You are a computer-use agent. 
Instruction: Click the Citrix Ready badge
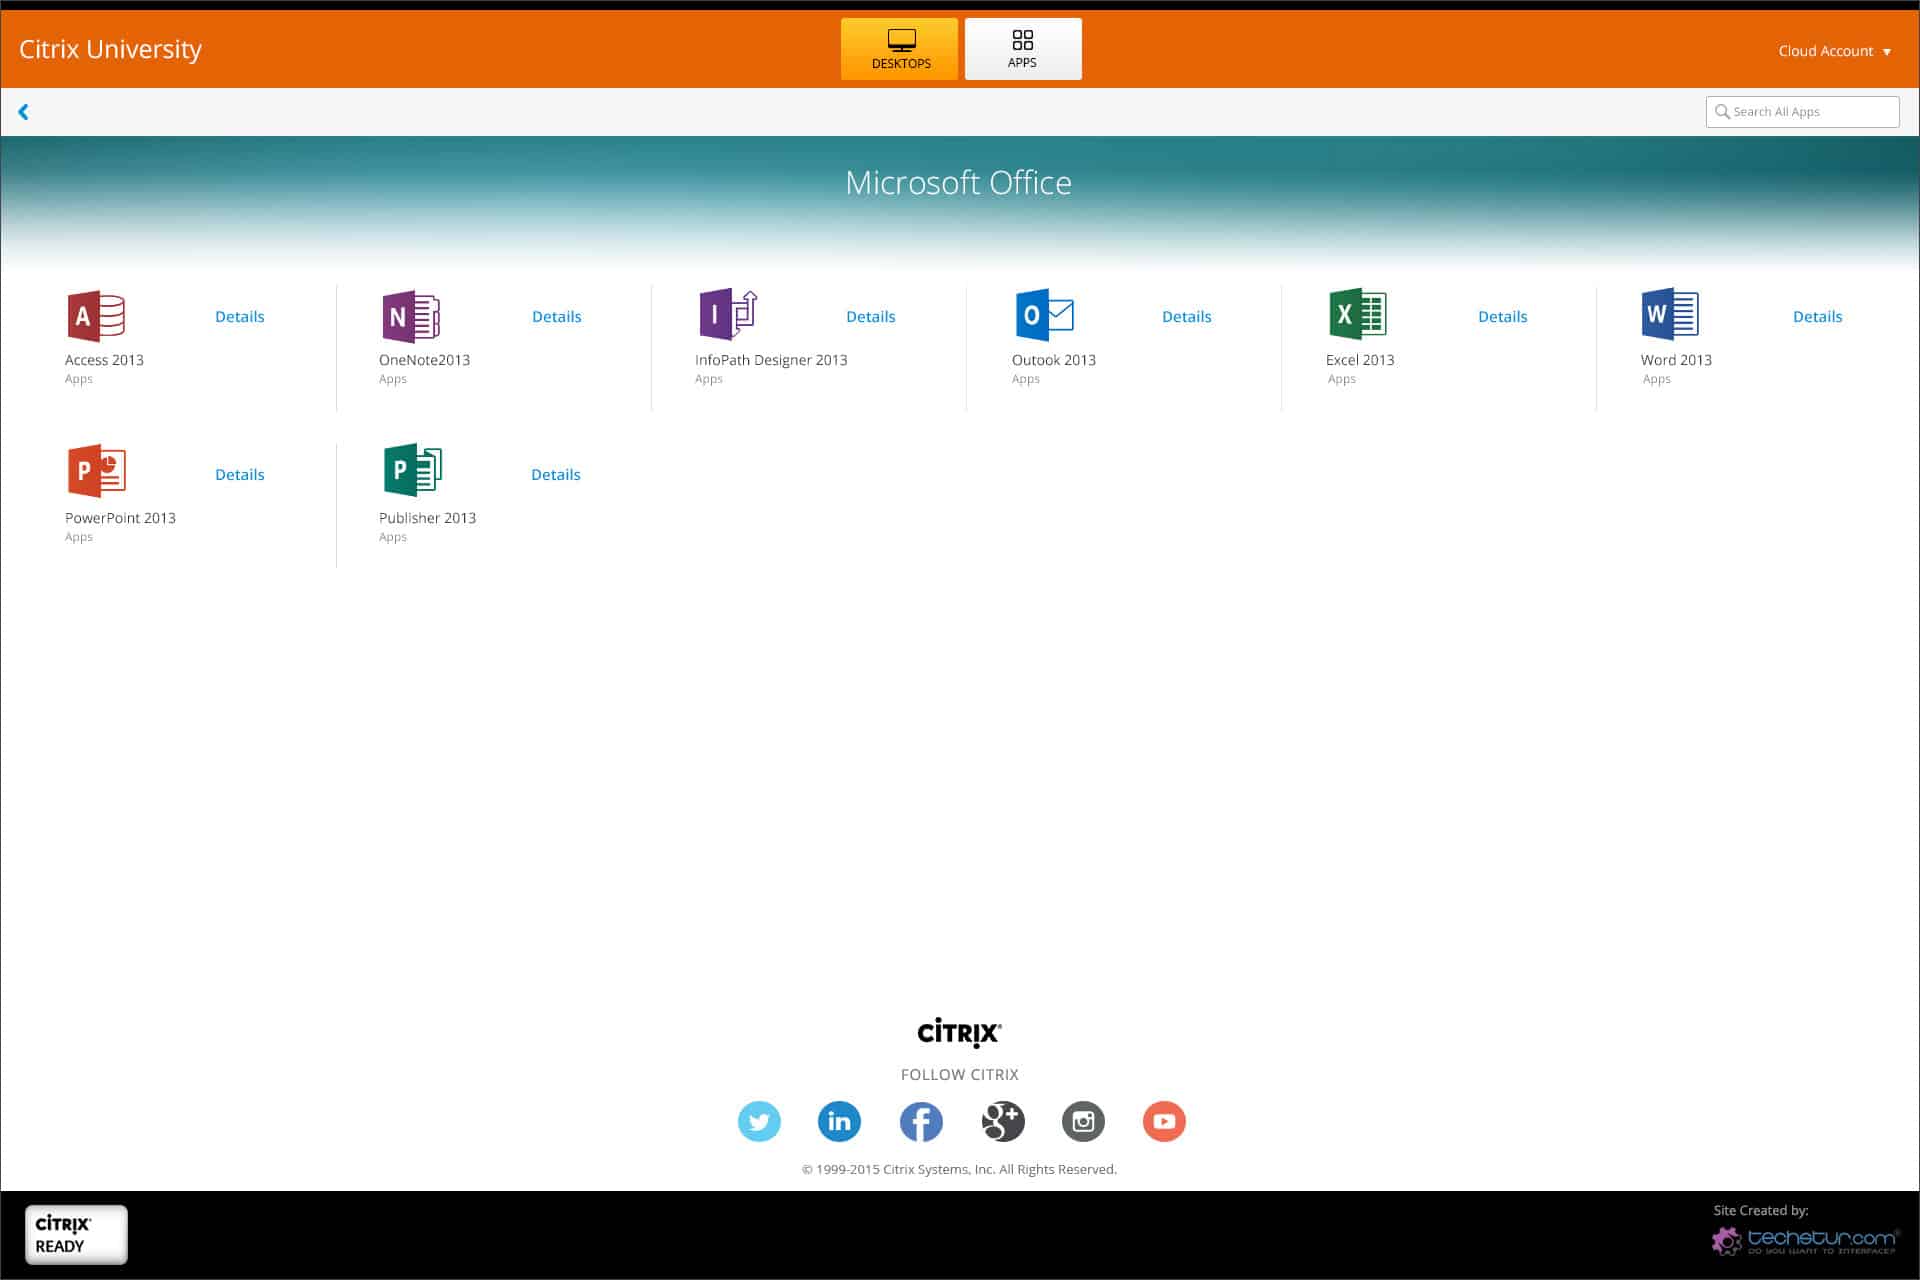76,1235
